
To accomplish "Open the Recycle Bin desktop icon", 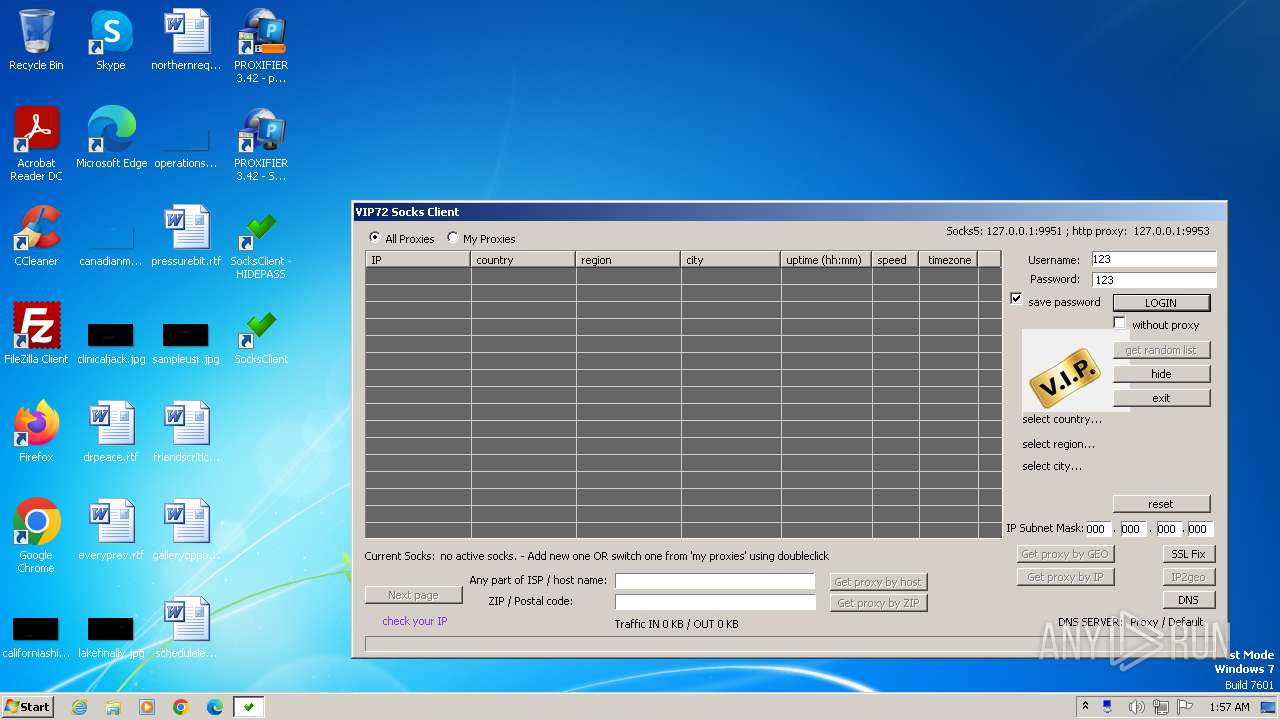I will [x=36, y=41].
